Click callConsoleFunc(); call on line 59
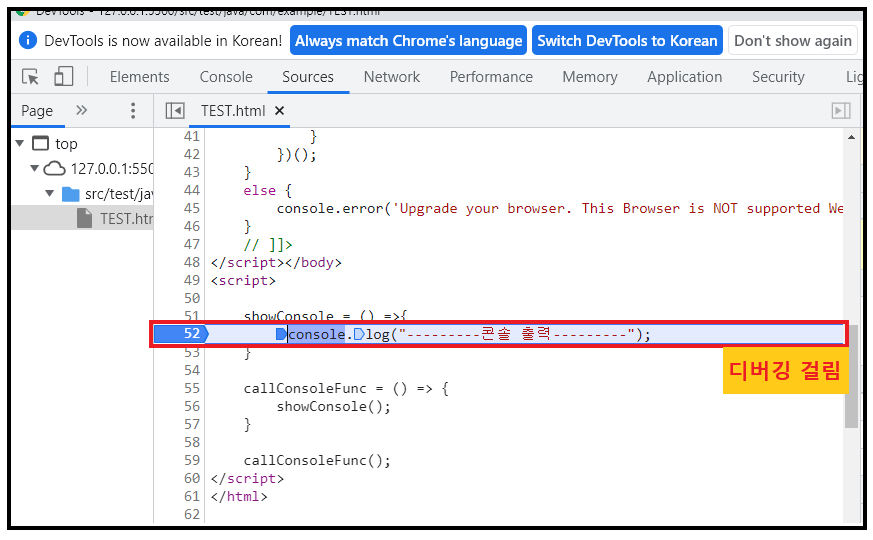The height and width of the screenshot is (540, 873). pyautogui.click(x=317, y=460)
